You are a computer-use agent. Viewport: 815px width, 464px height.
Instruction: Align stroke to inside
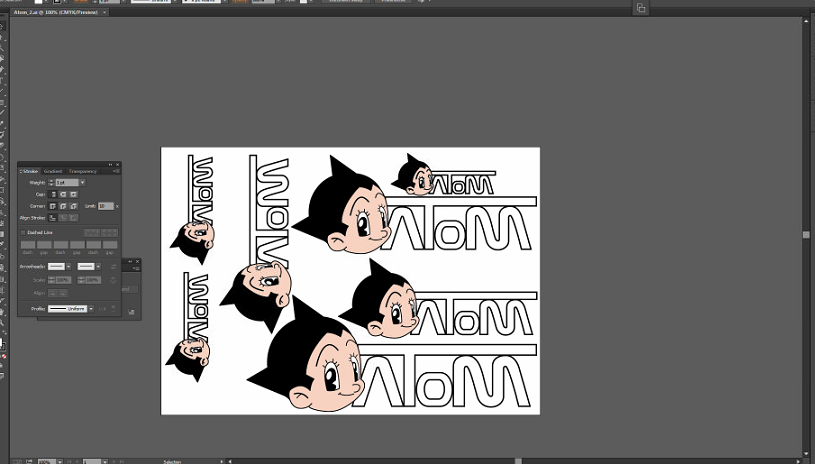pos(63,218)
